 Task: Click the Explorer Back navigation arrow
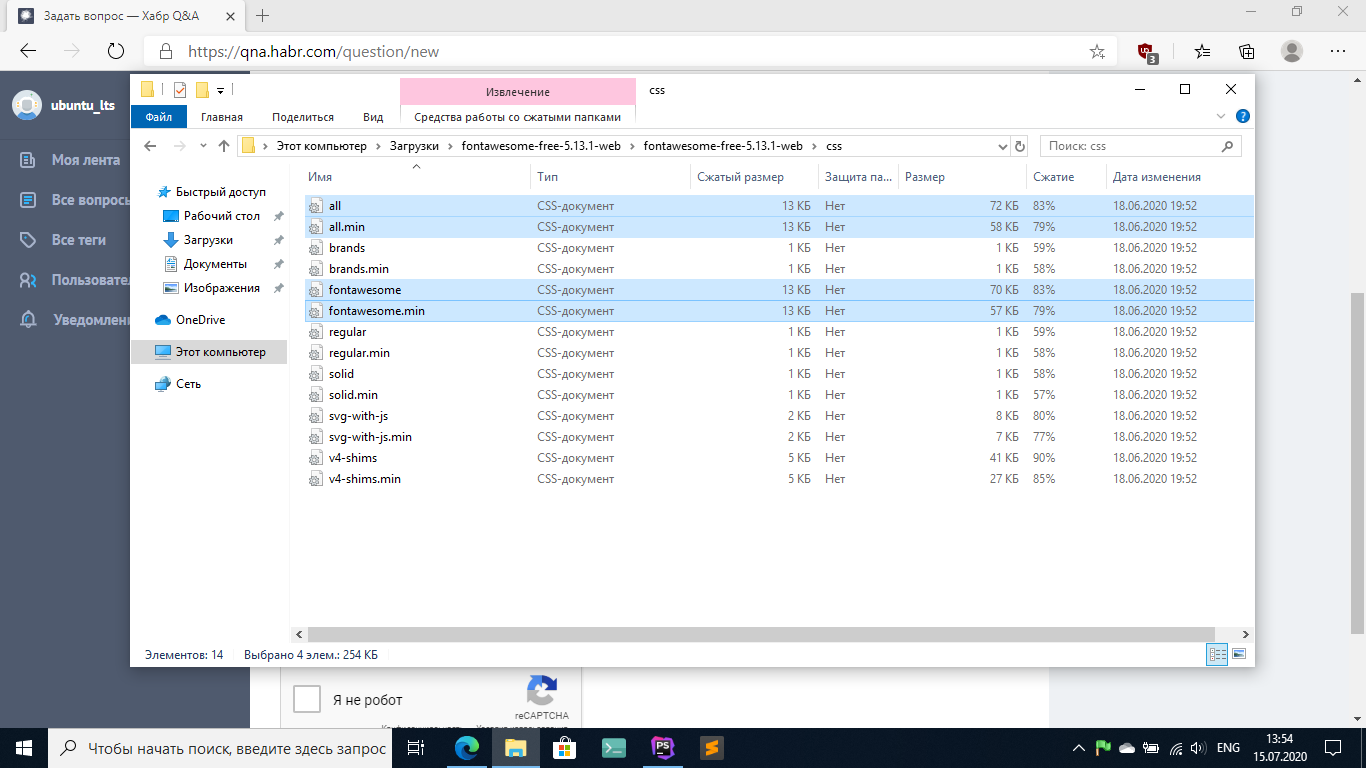151,146
